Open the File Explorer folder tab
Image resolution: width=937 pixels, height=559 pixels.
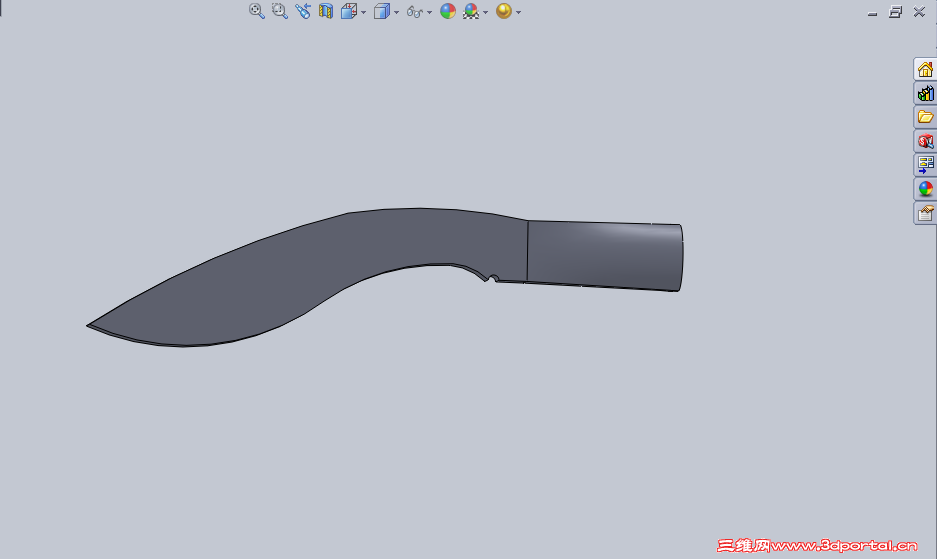pyautogui.click(x=925, y=117)
